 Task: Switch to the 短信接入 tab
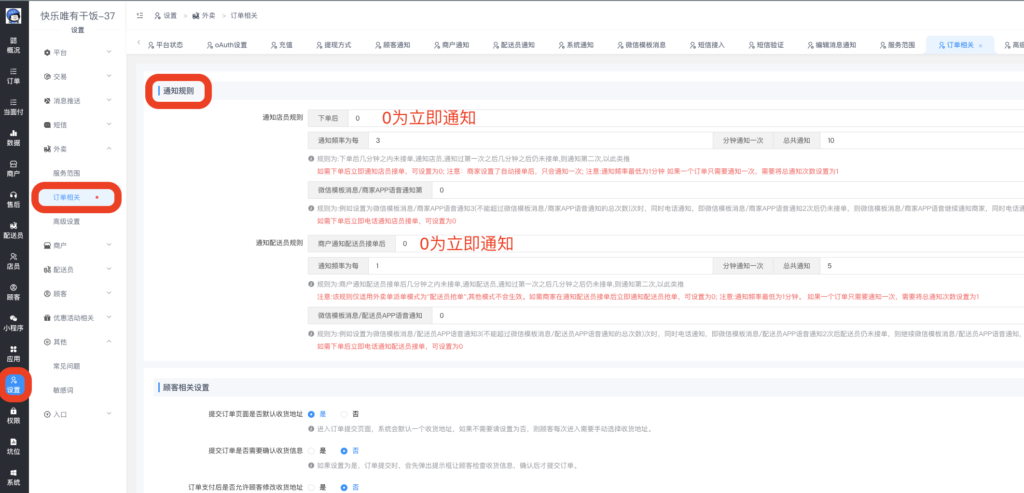click(x=707, y=45)
